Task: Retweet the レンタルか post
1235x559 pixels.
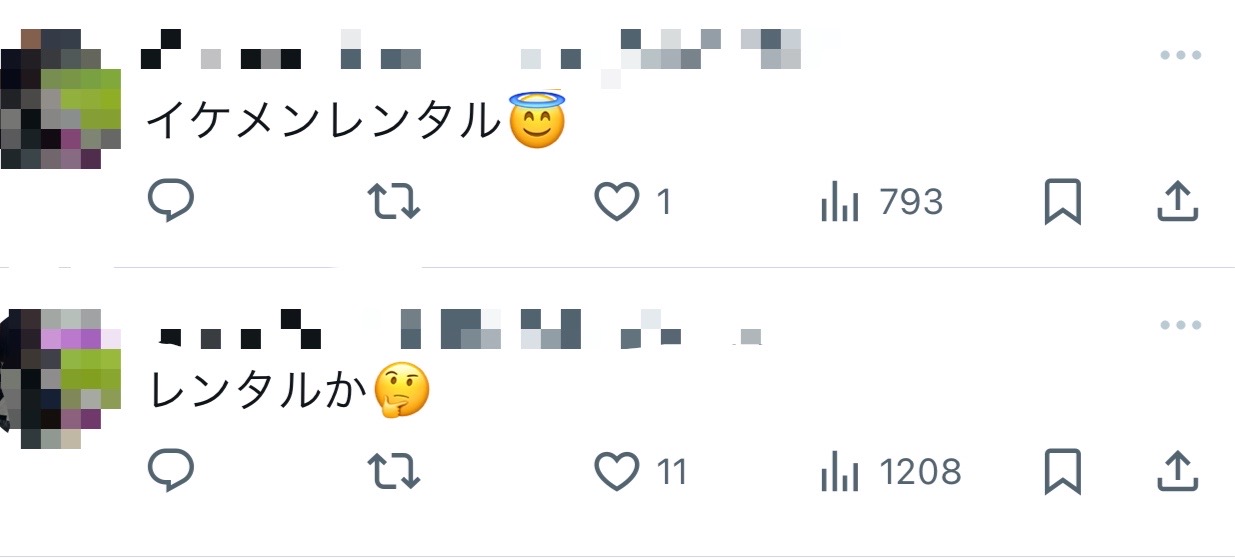Action: click(x=394, y=470)
